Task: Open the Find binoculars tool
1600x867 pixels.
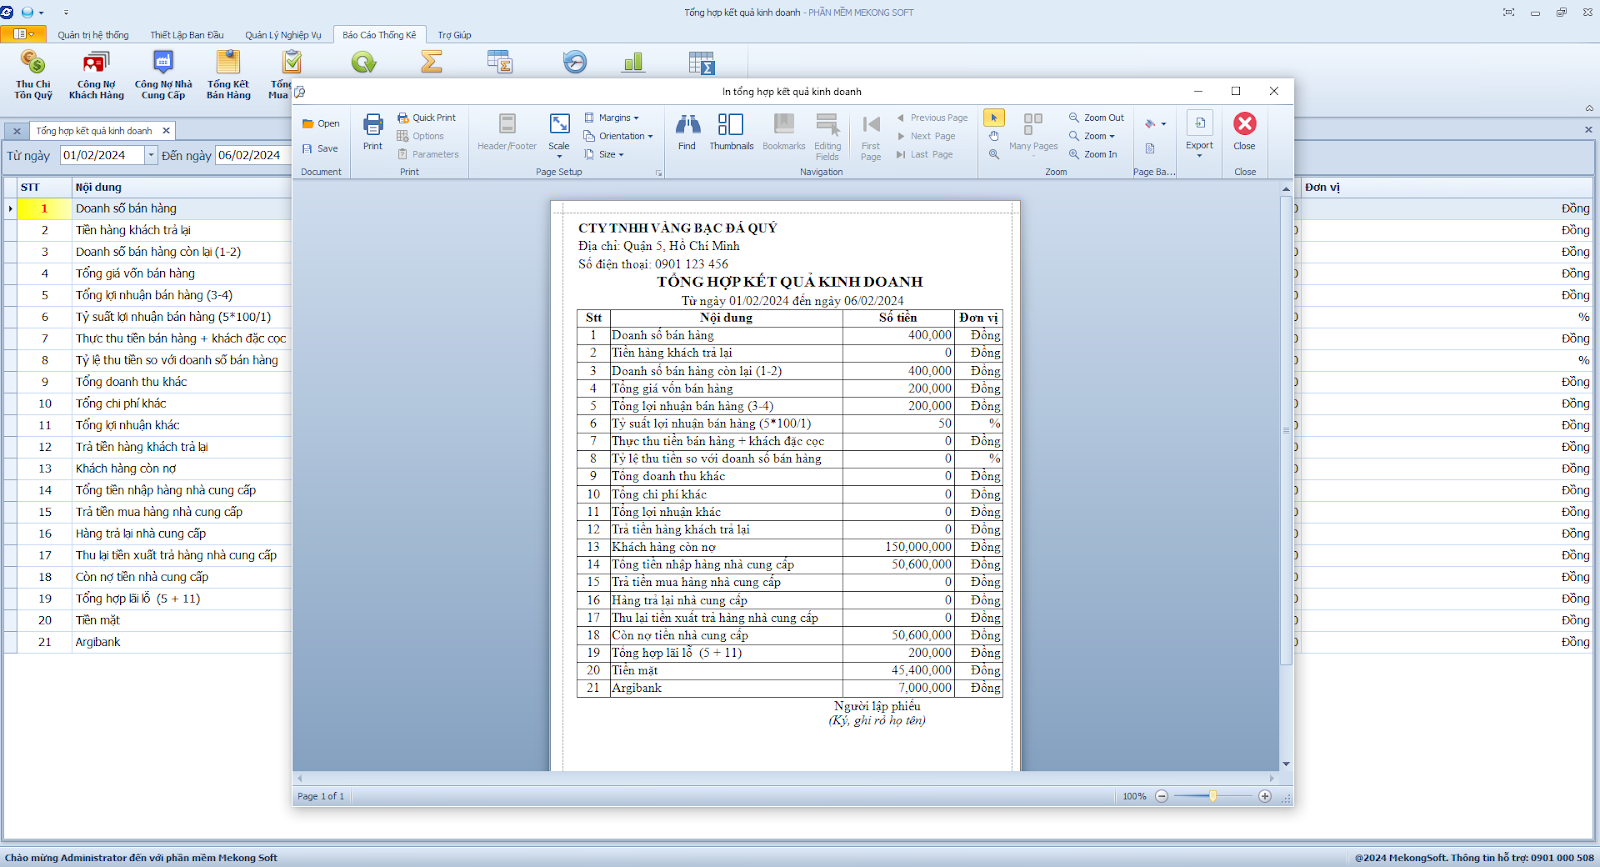Action: 687,131
